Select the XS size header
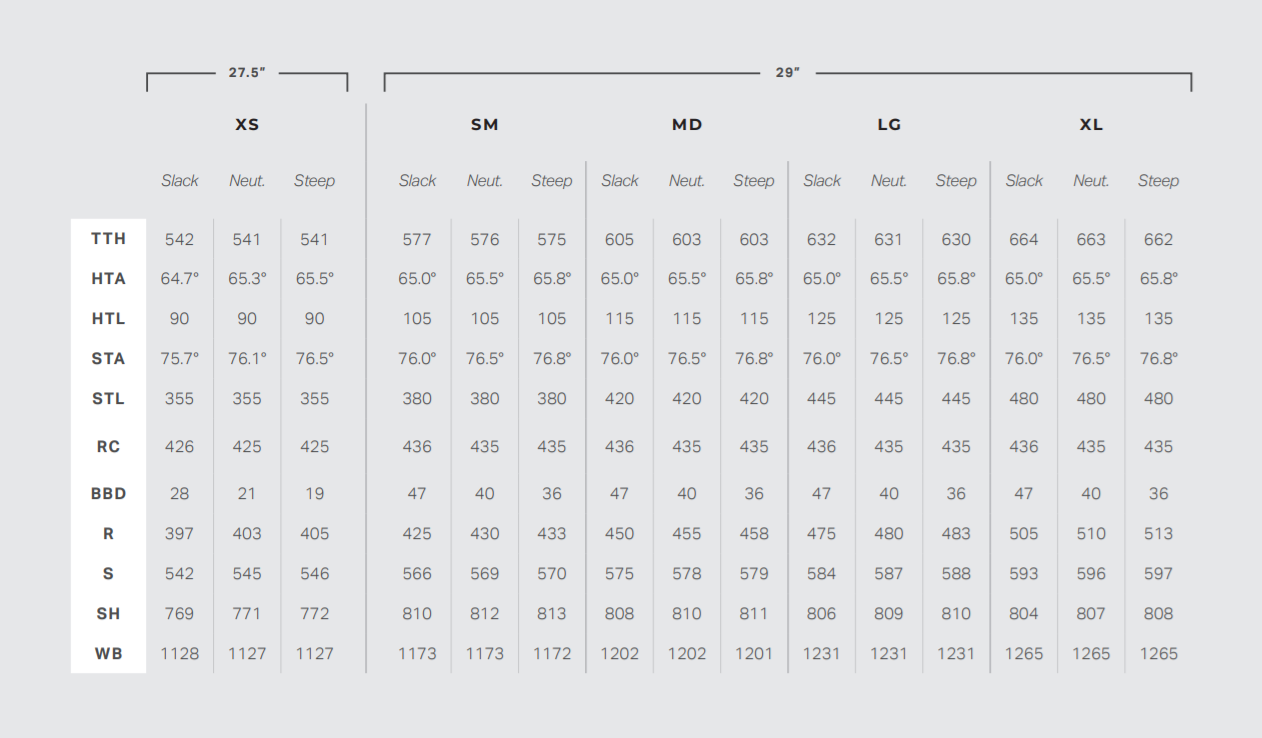Screen dimensions: 1262x738 [247, 125]
